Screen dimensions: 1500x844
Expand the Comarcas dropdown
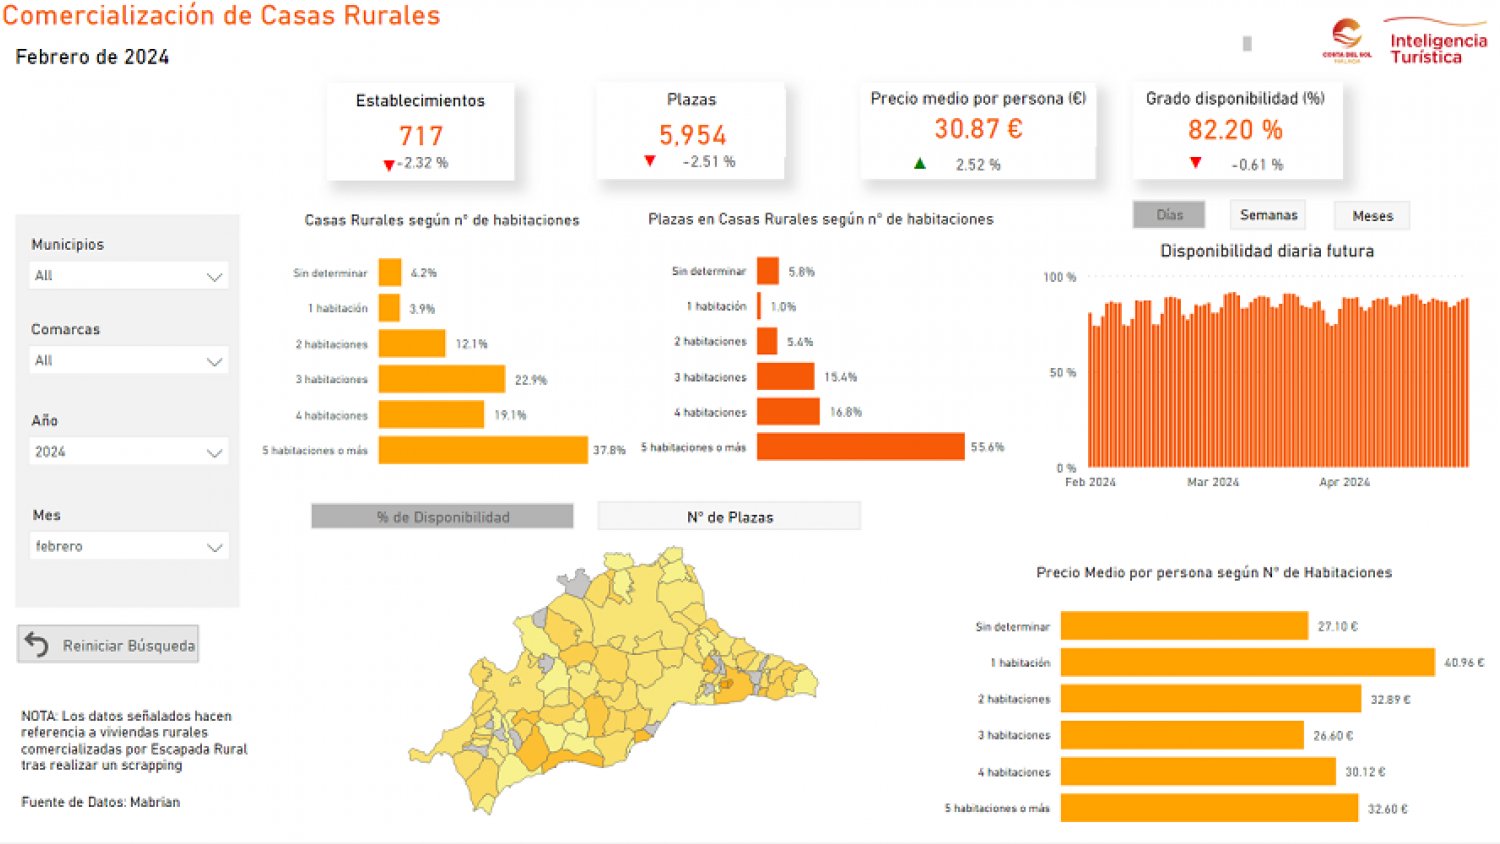[128, 361]
